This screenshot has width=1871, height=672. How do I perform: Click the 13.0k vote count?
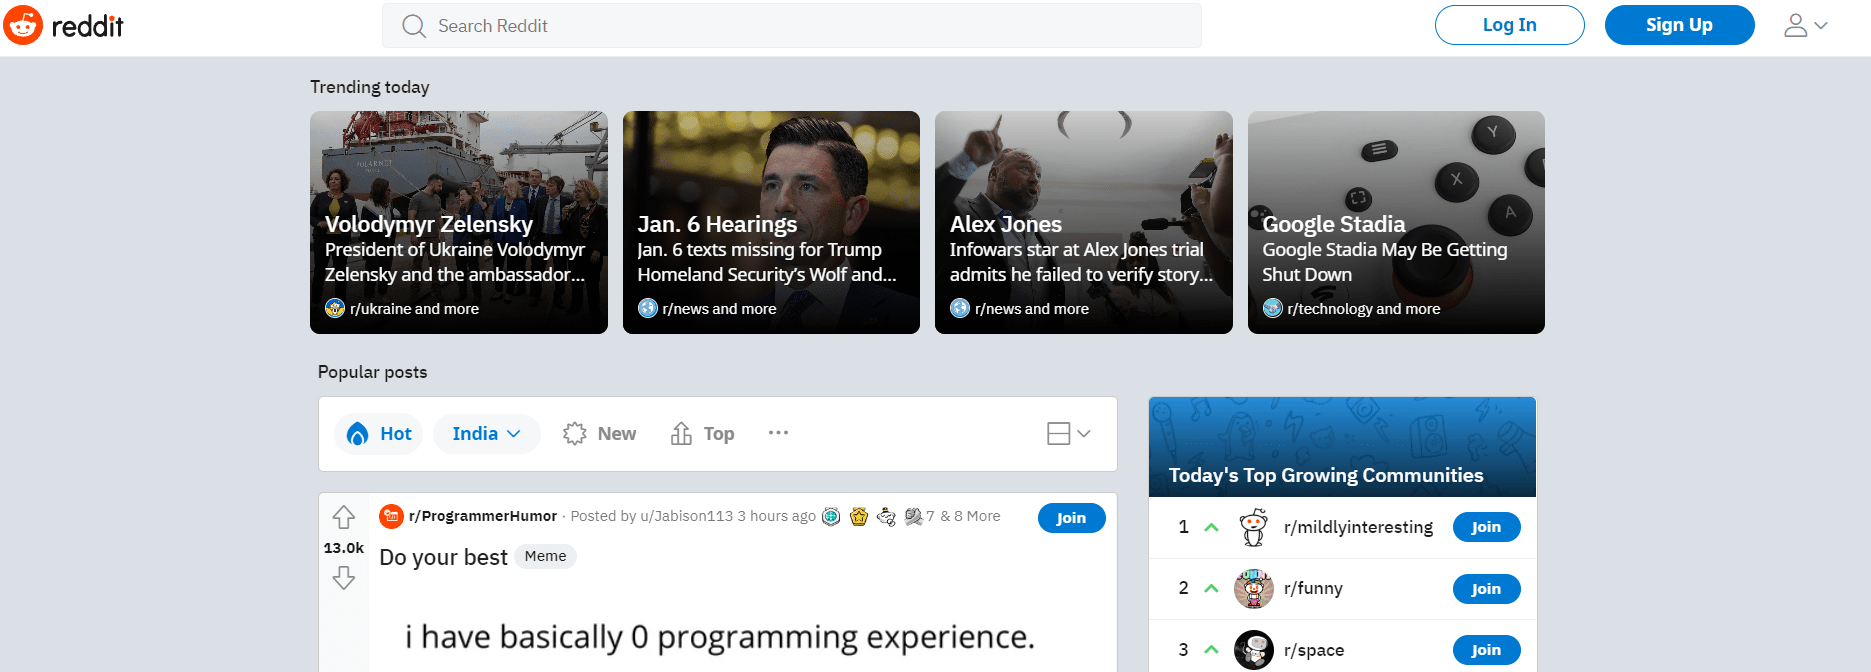pos(344,548)
